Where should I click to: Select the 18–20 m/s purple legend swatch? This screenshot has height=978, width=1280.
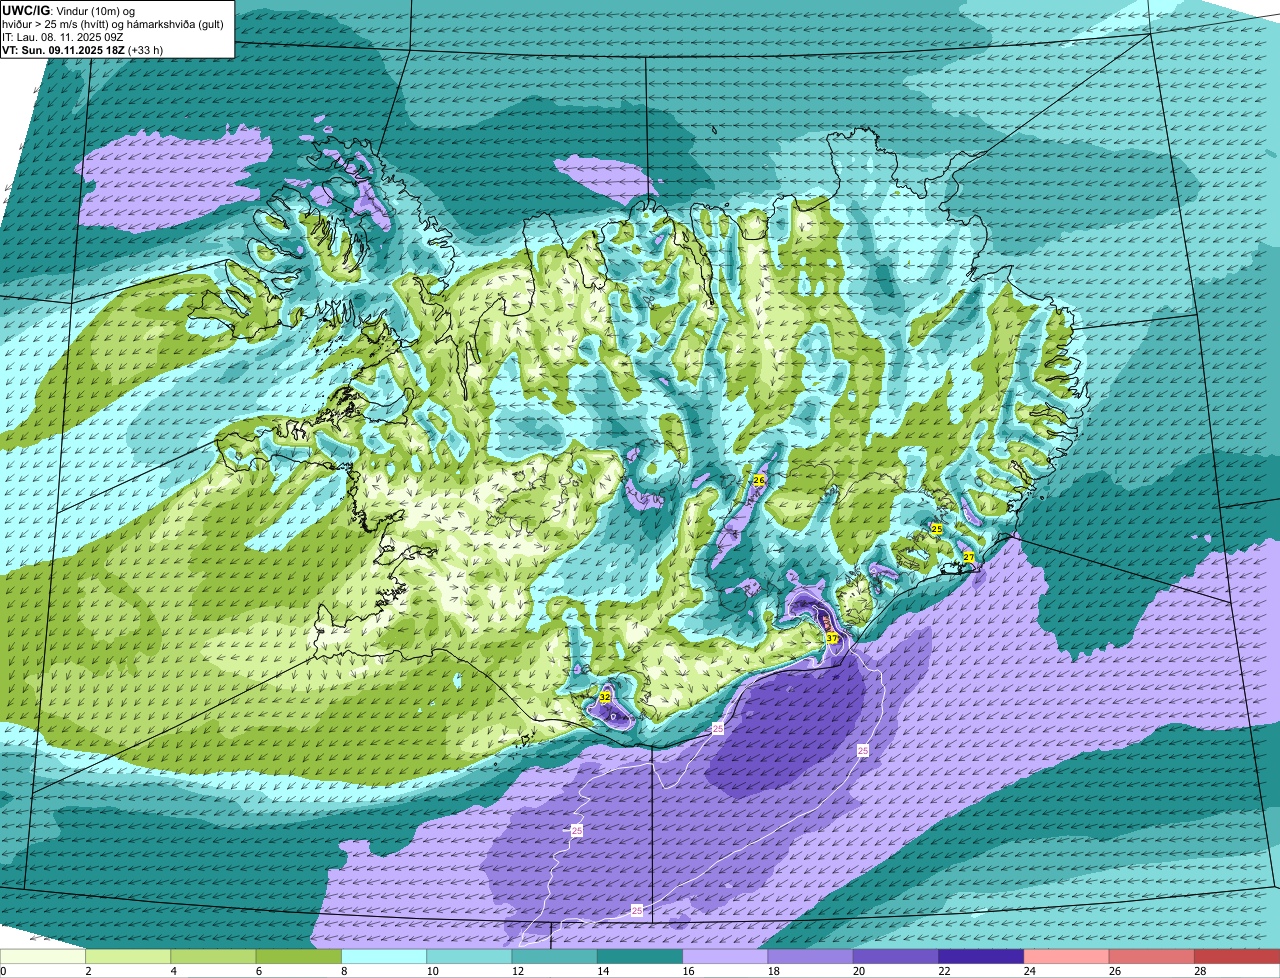811,956
